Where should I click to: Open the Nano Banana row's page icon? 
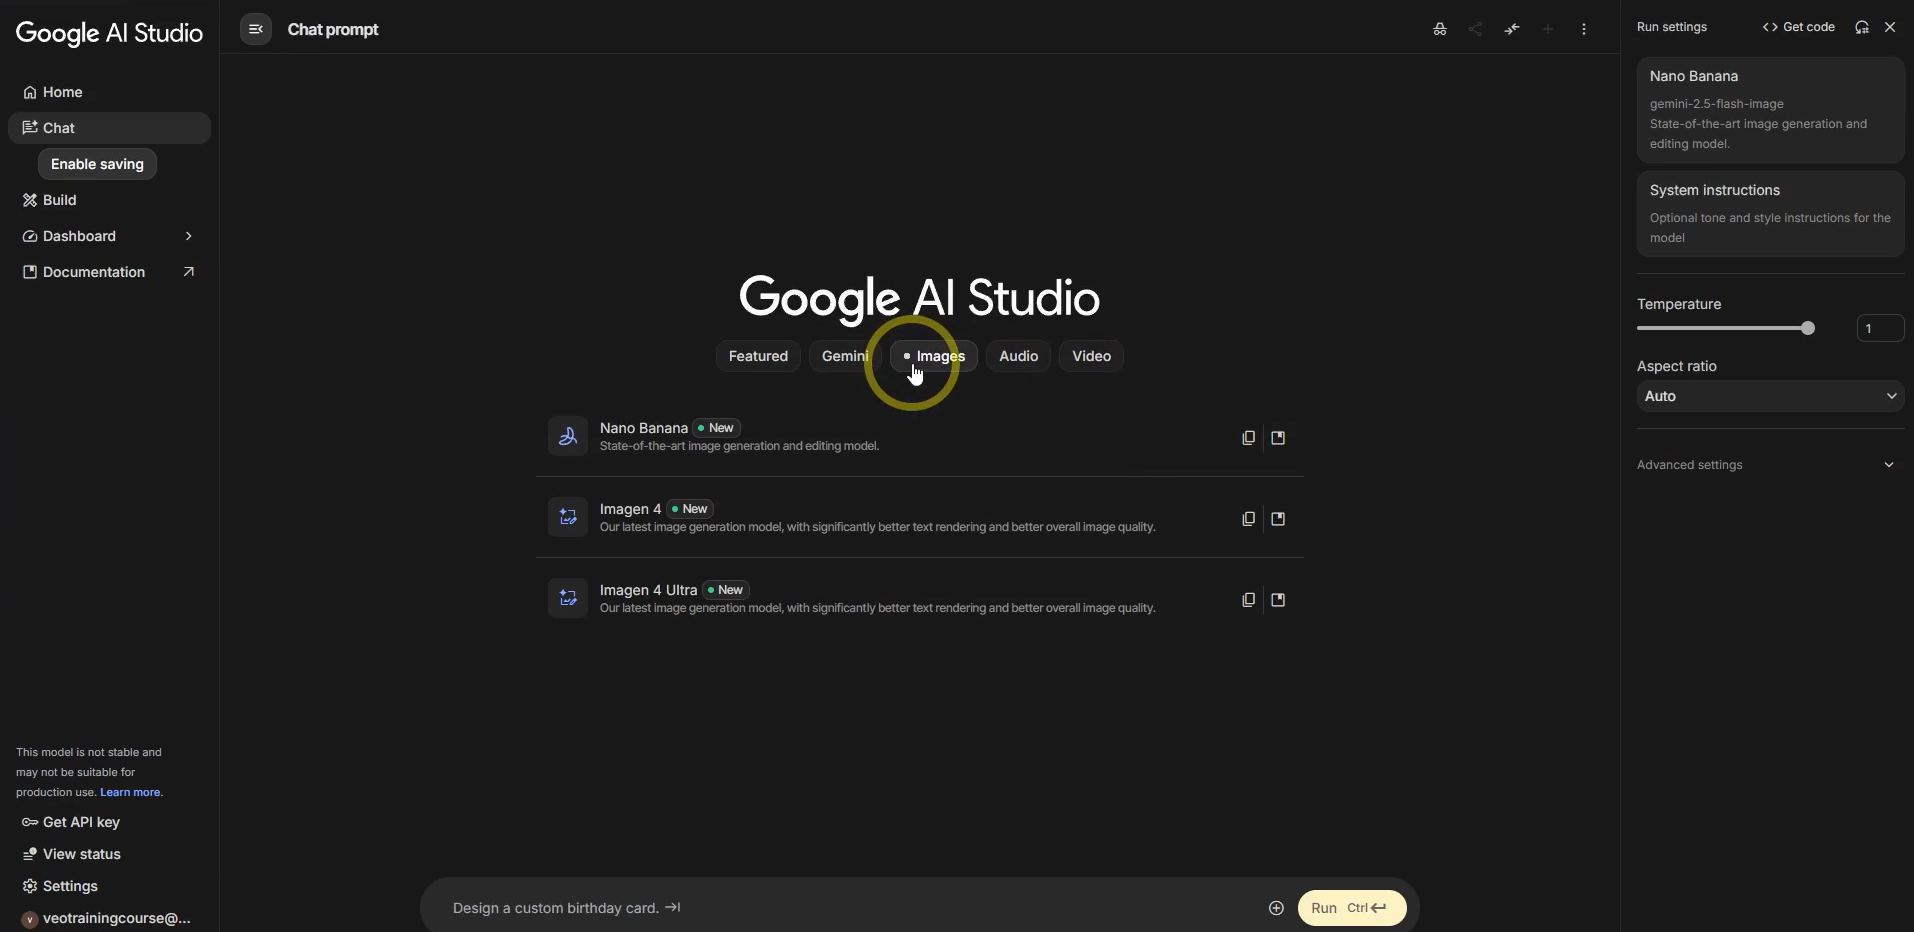point(1278,438)
